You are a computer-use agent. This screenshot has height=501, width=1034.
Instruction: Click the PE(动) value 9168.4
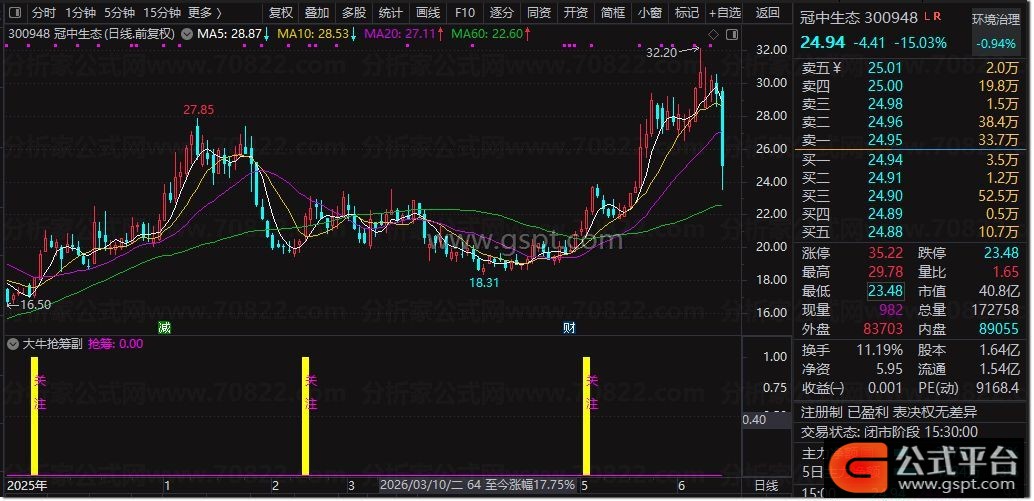(997, 388)
